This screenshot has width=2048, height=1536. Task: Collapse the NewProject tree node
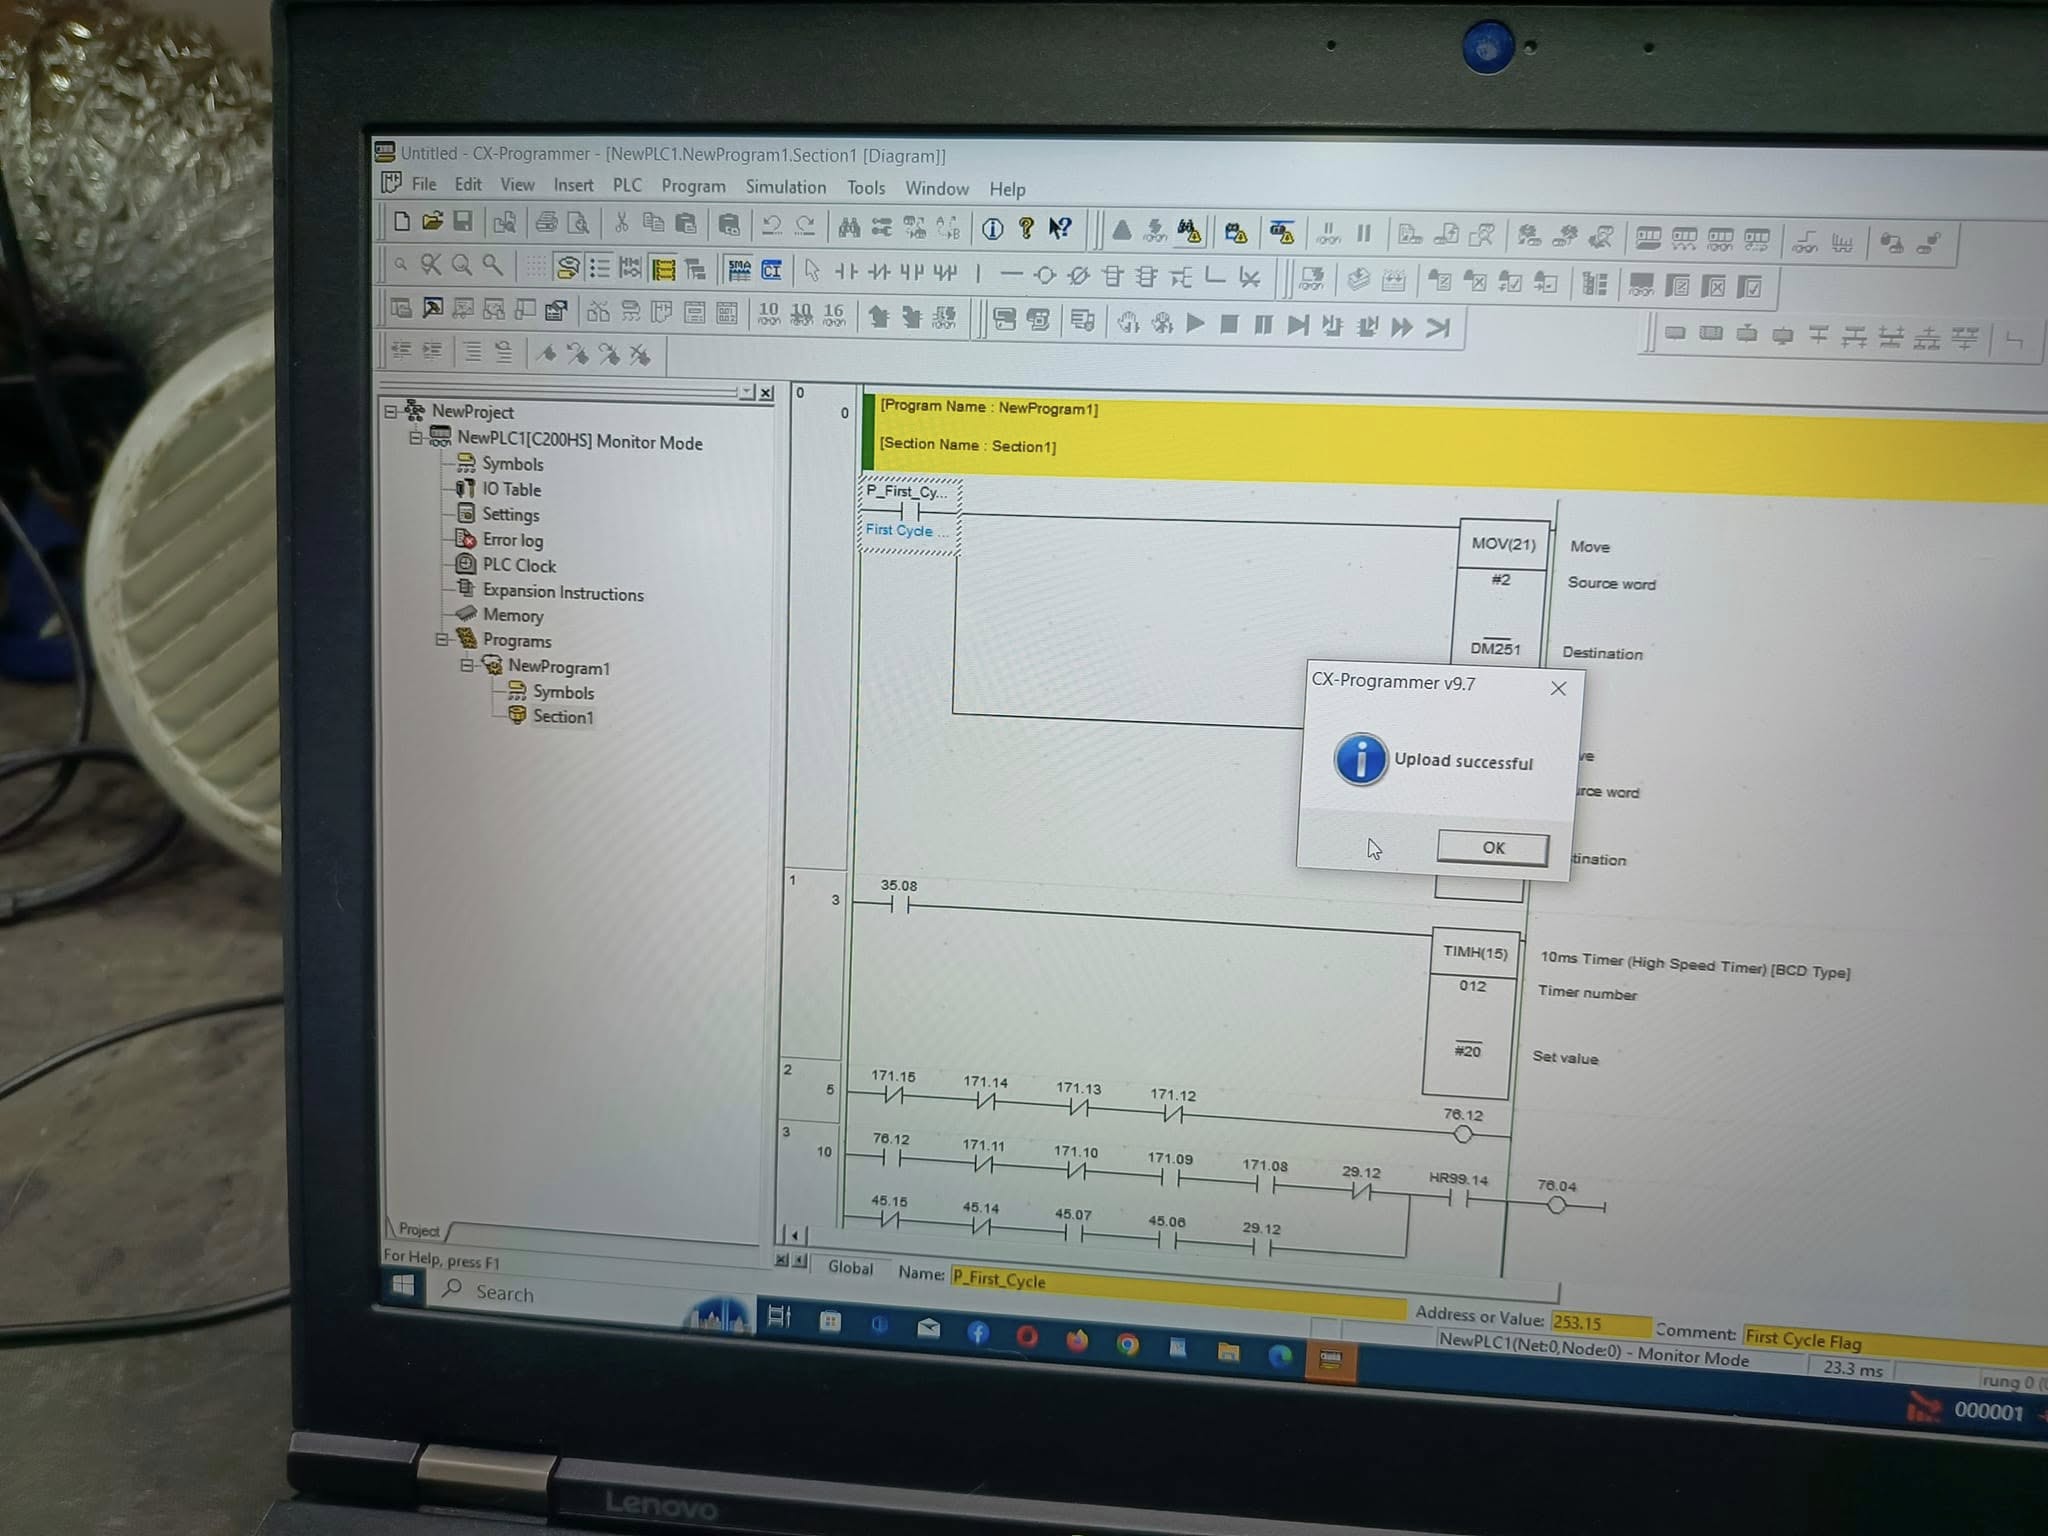click(x=391, y=411)
